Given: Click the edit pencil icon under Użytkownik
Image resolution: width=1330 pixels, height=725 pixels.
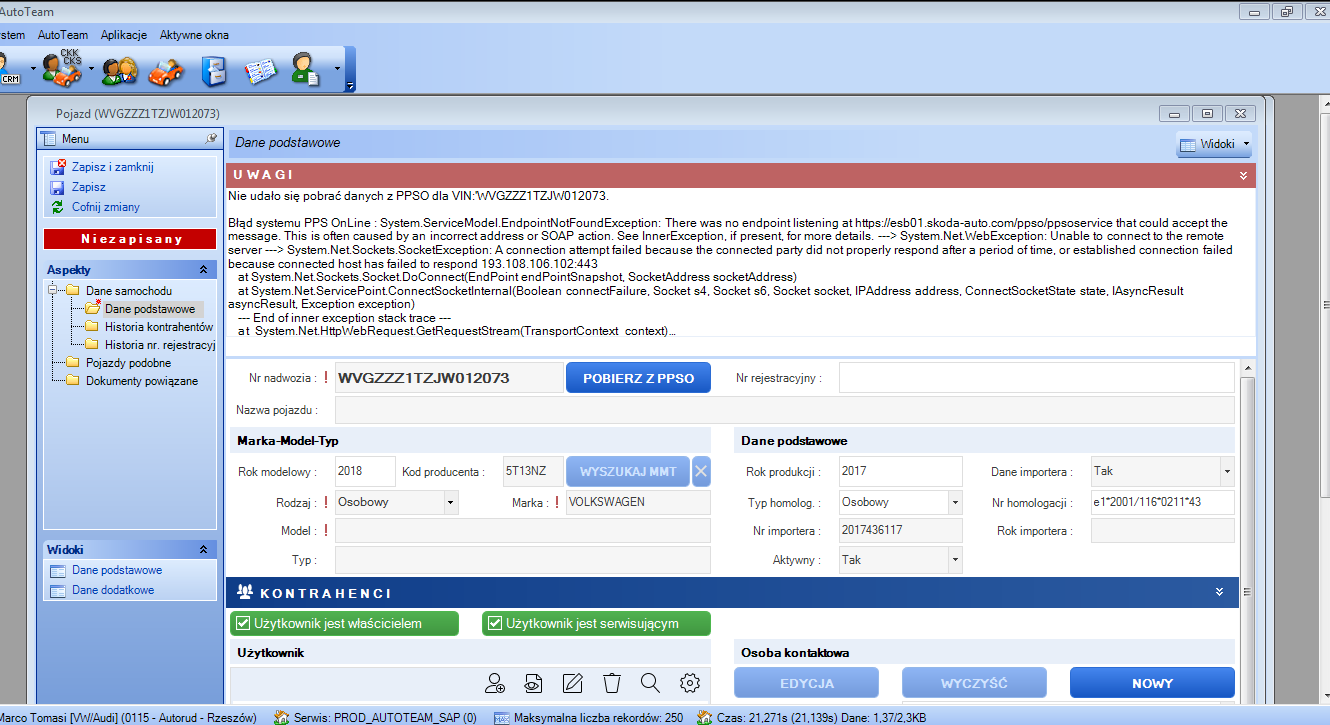Looking at the screenshot, I should click(x=572, y=683).
